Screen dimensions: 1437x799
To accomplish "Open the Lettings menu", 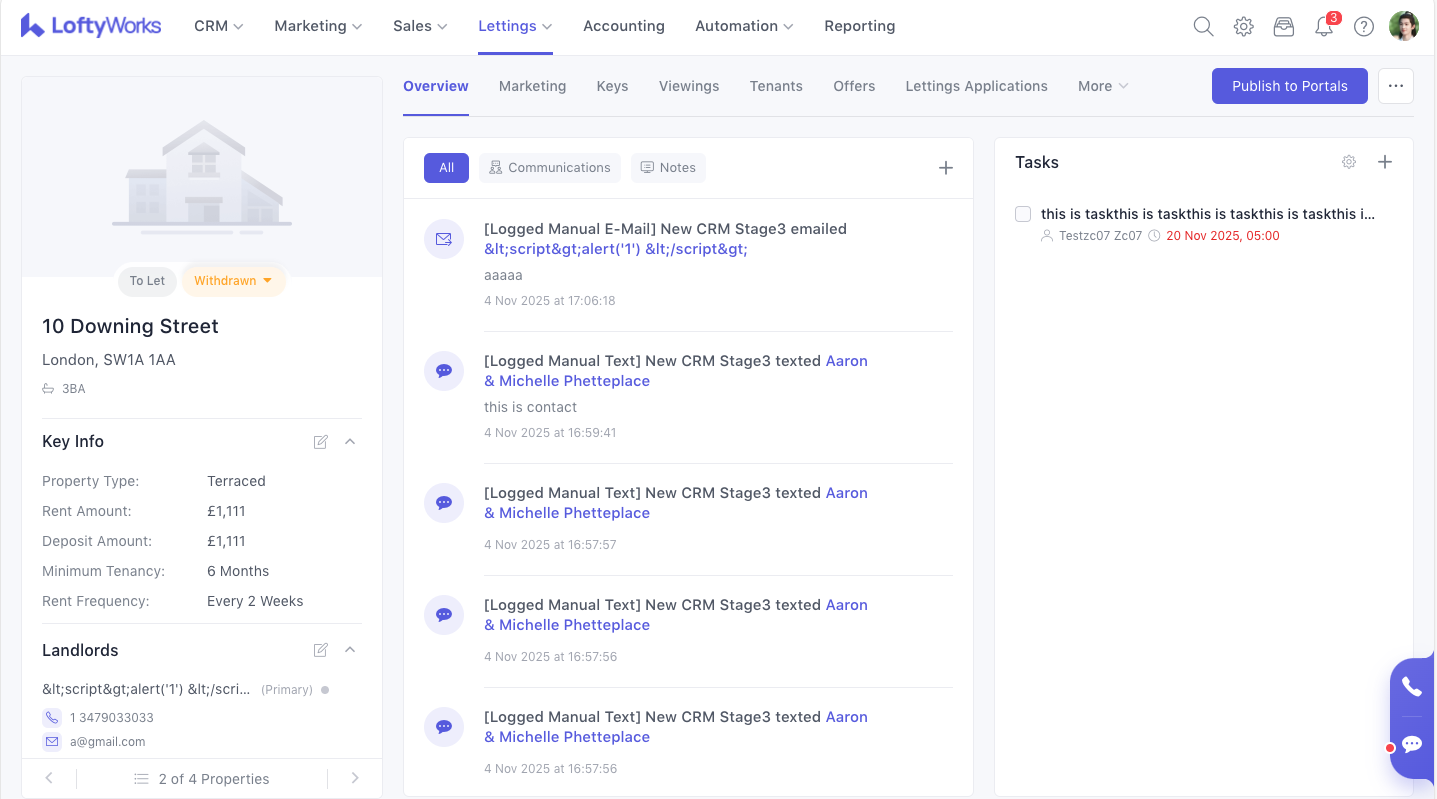I will coord(515,26).
